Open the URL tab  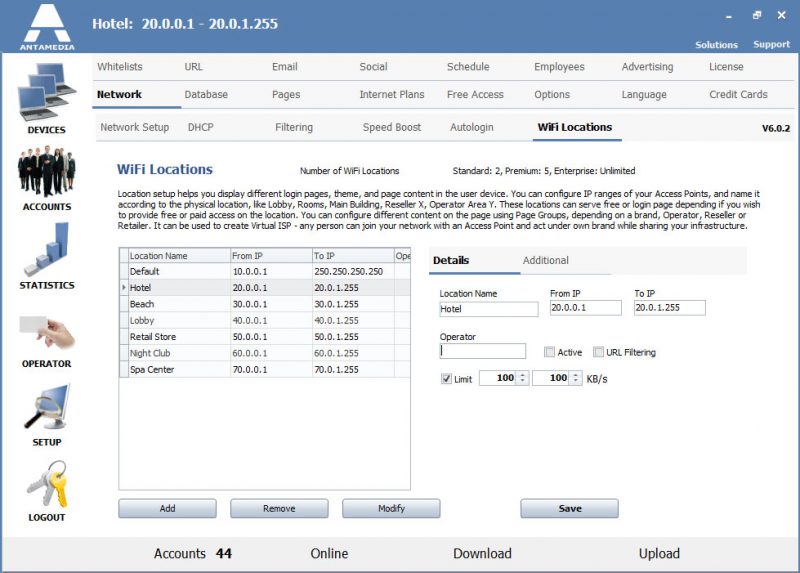click(193, 66)
